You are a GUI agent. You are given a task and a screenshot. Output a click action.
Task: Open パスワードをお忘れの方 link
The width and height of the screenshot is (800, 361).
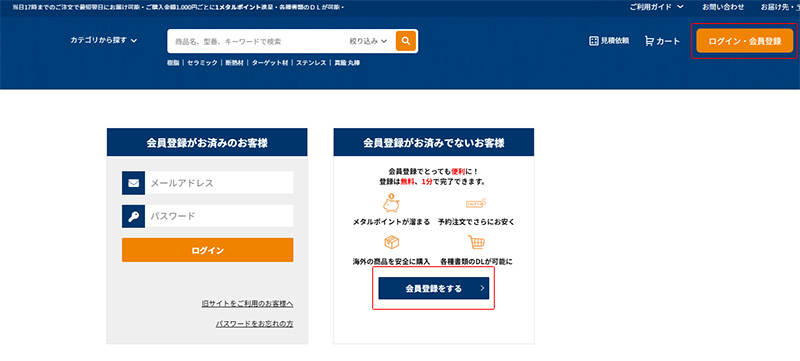coord(255,324)
